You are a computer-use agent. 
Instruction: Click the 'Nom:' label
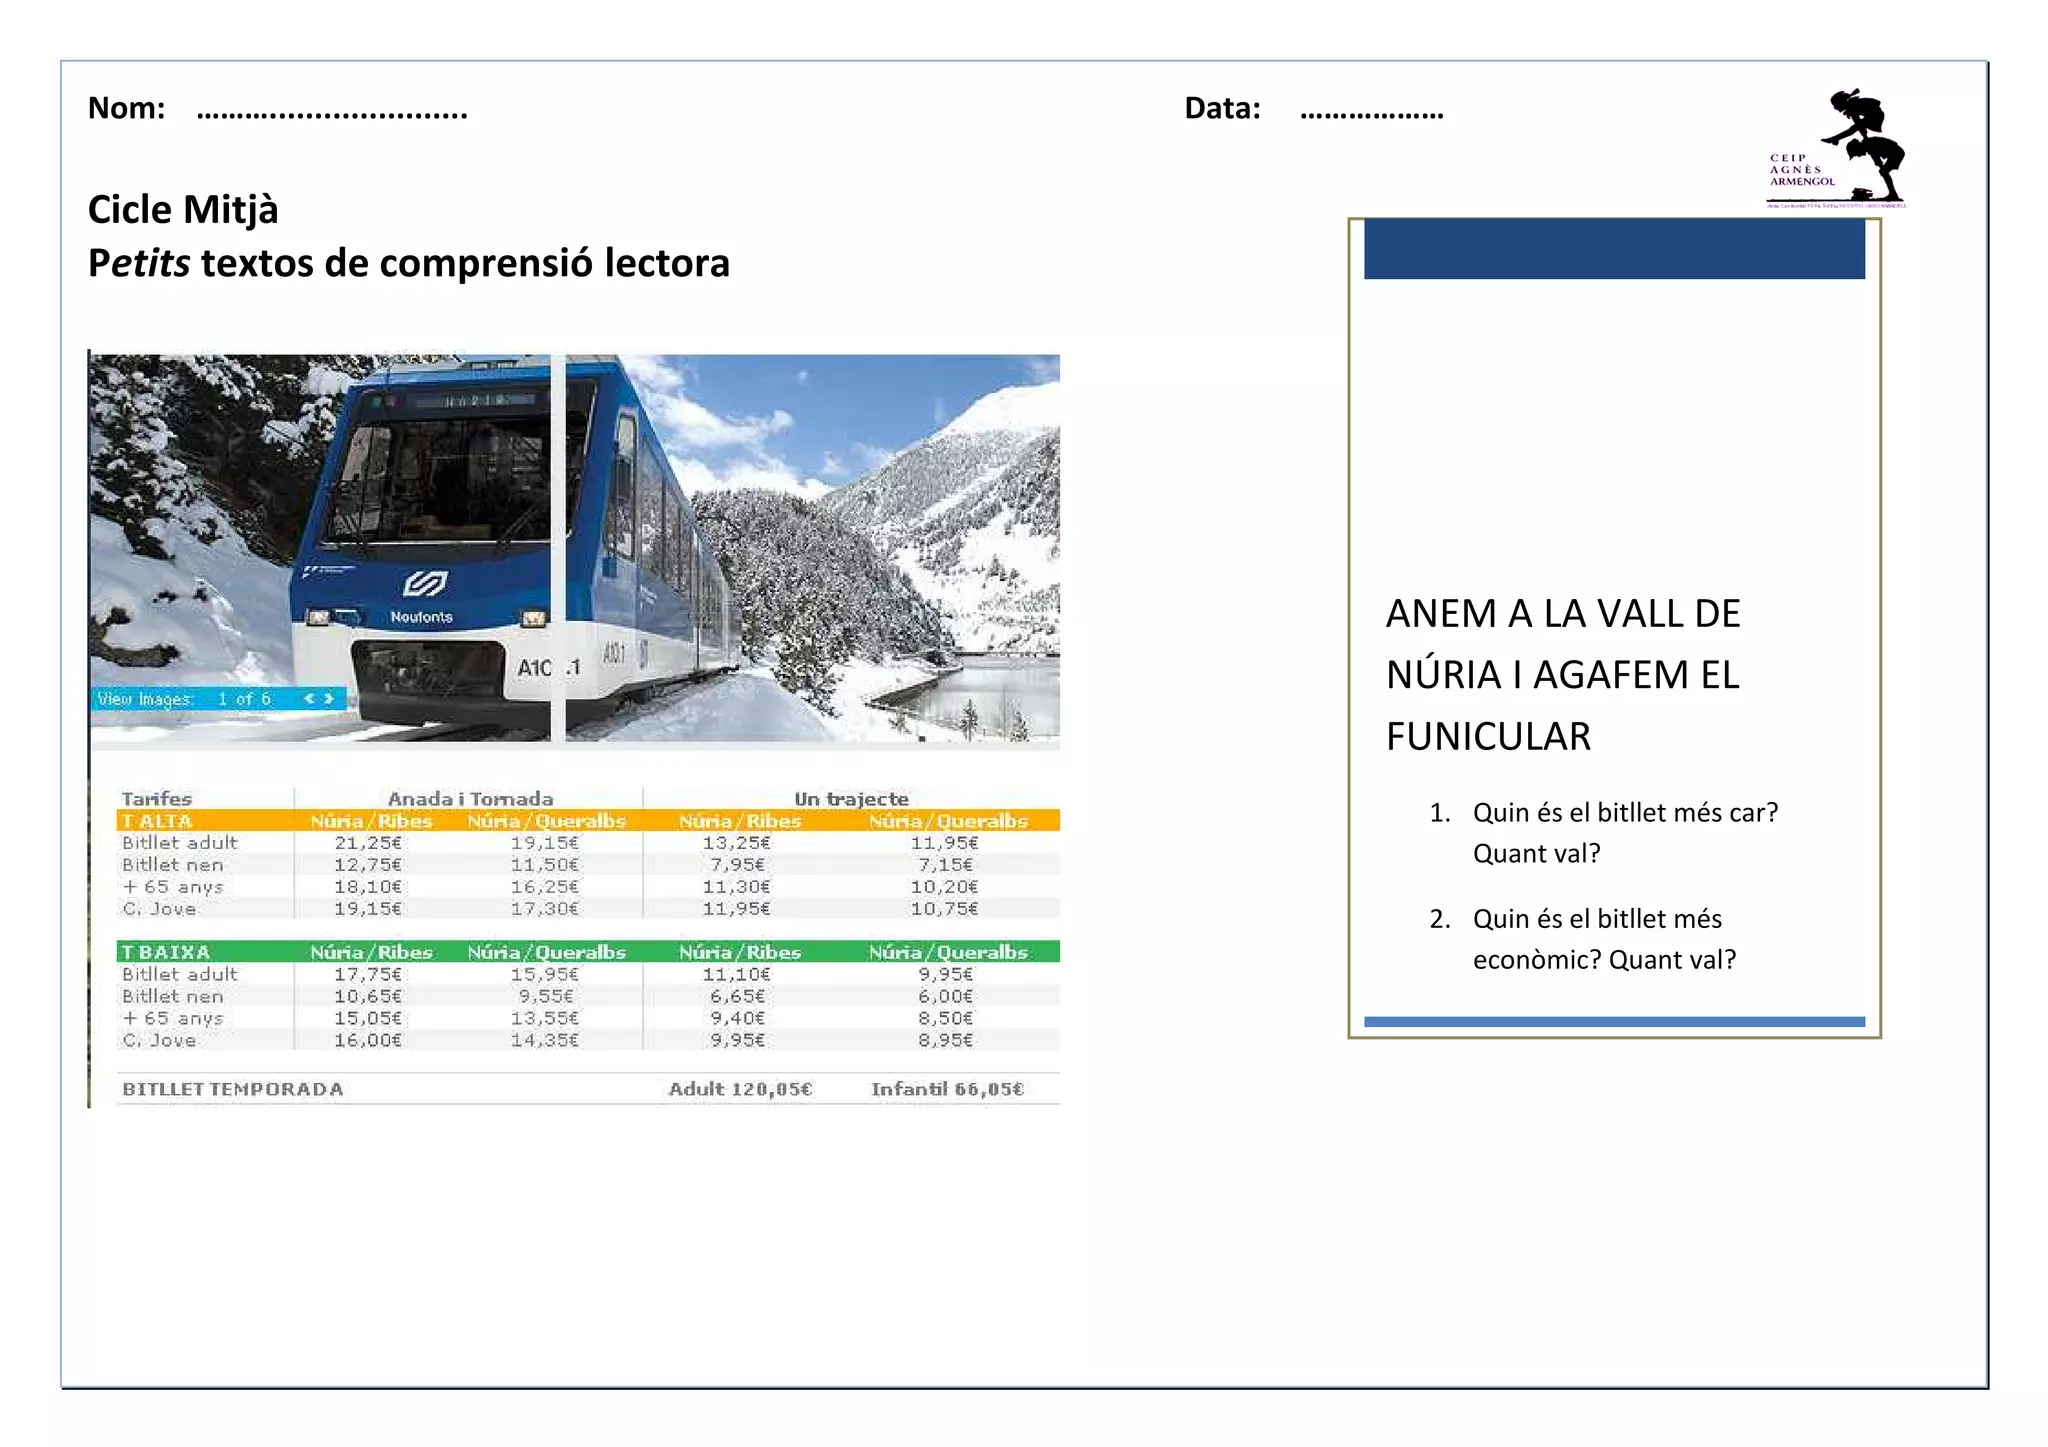127,108
